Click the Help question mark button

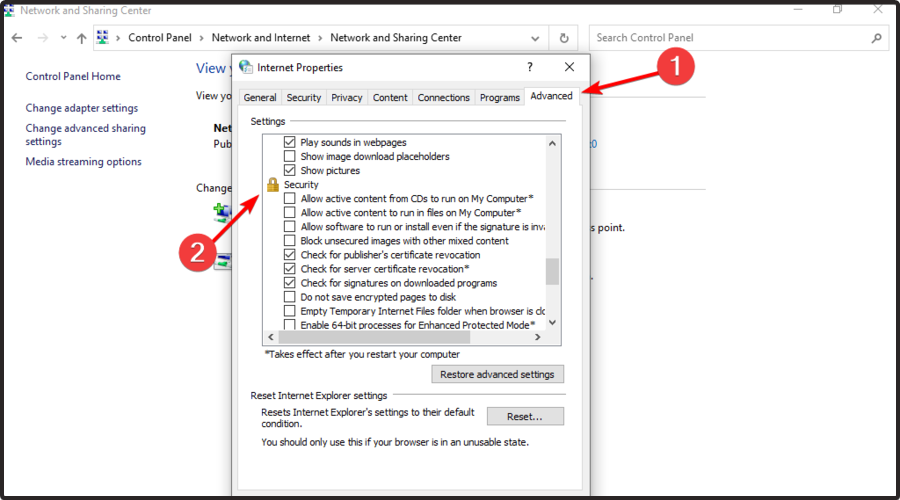click(x=530, y=67)
